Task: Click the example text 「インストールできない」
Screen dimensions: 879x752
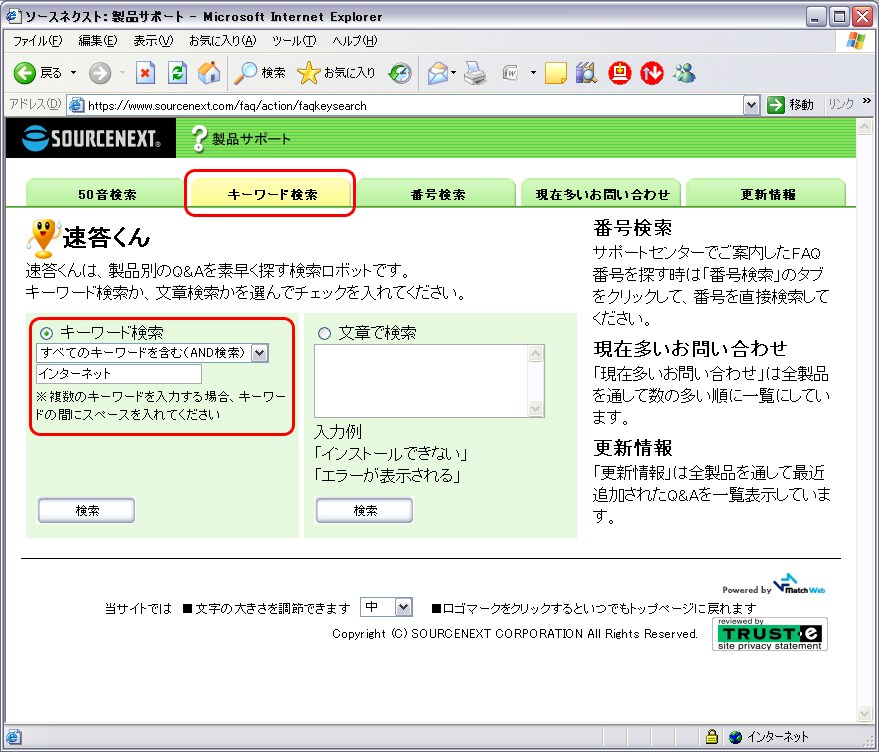Action: [391, 453]
